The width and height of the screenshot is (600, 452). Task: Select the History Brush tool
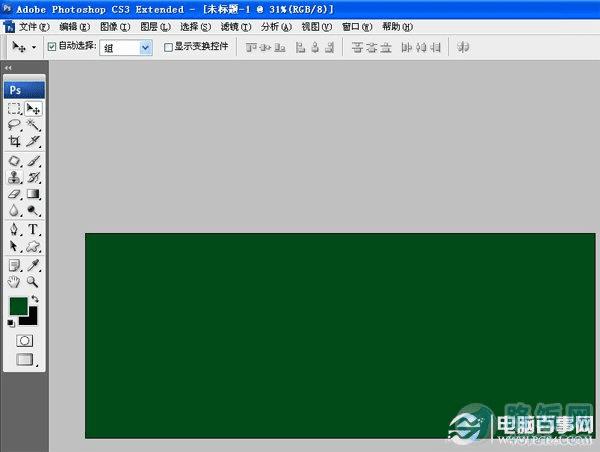pyautogui.click(x=34, y=177)
